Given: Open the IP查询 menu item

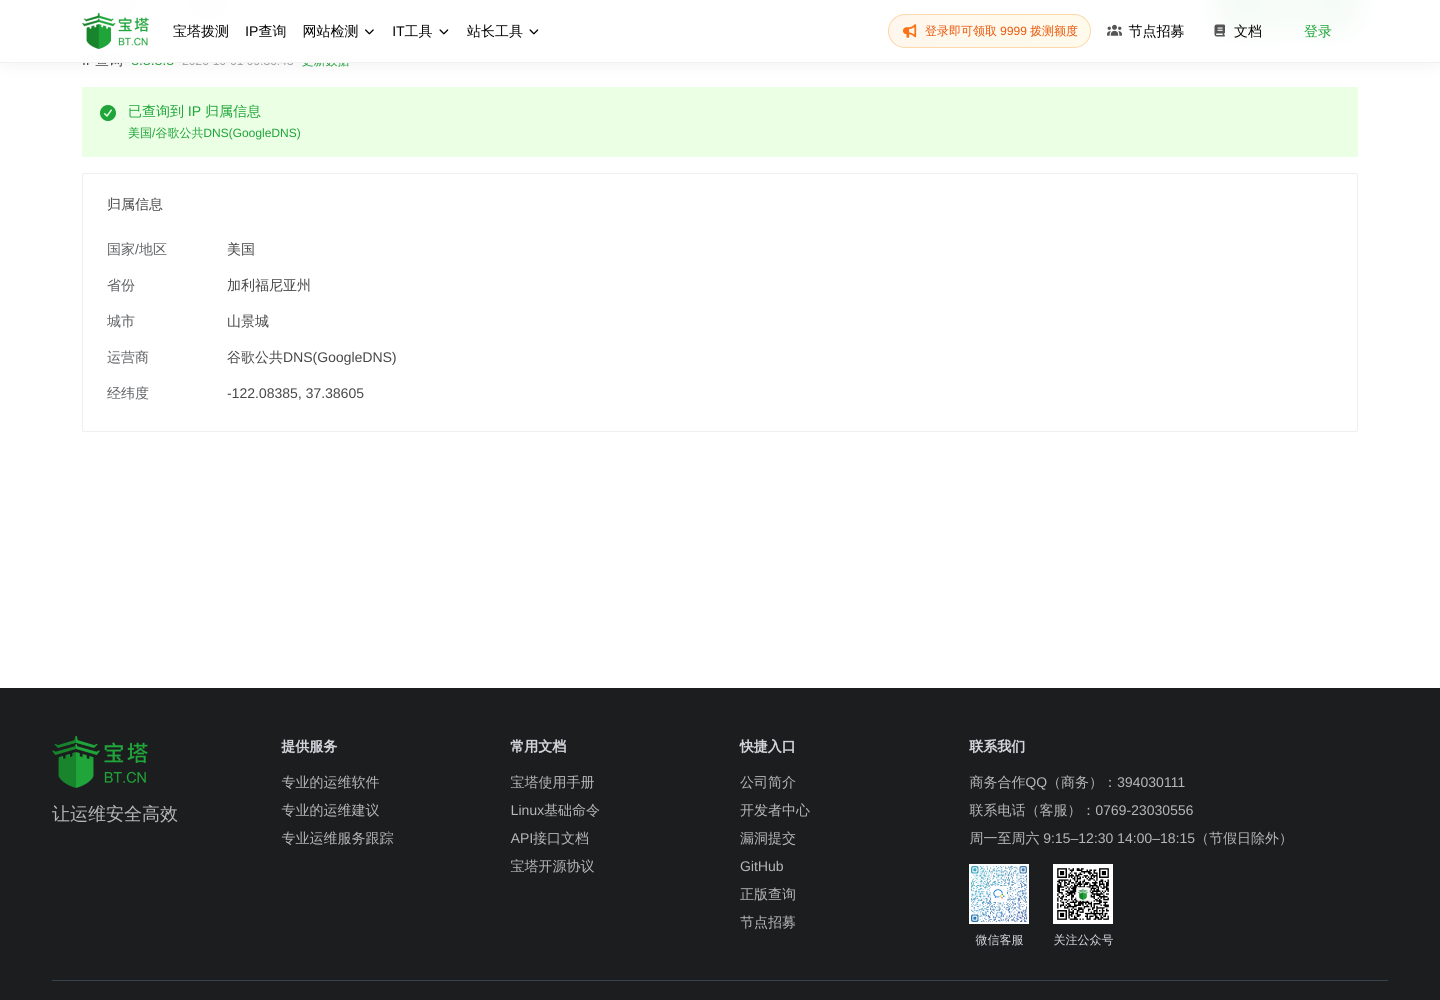Looking at the screenshot, I should [266, 32].
